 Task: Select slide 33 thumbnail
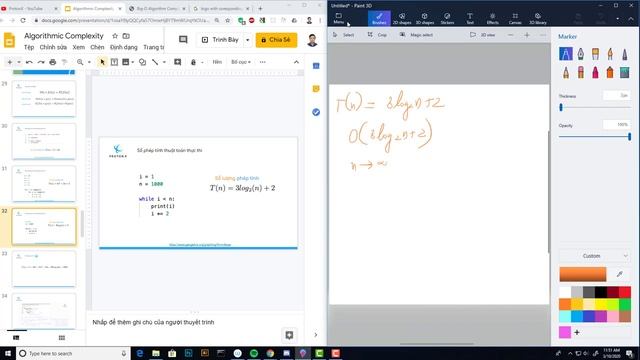[x=44, y=269]
